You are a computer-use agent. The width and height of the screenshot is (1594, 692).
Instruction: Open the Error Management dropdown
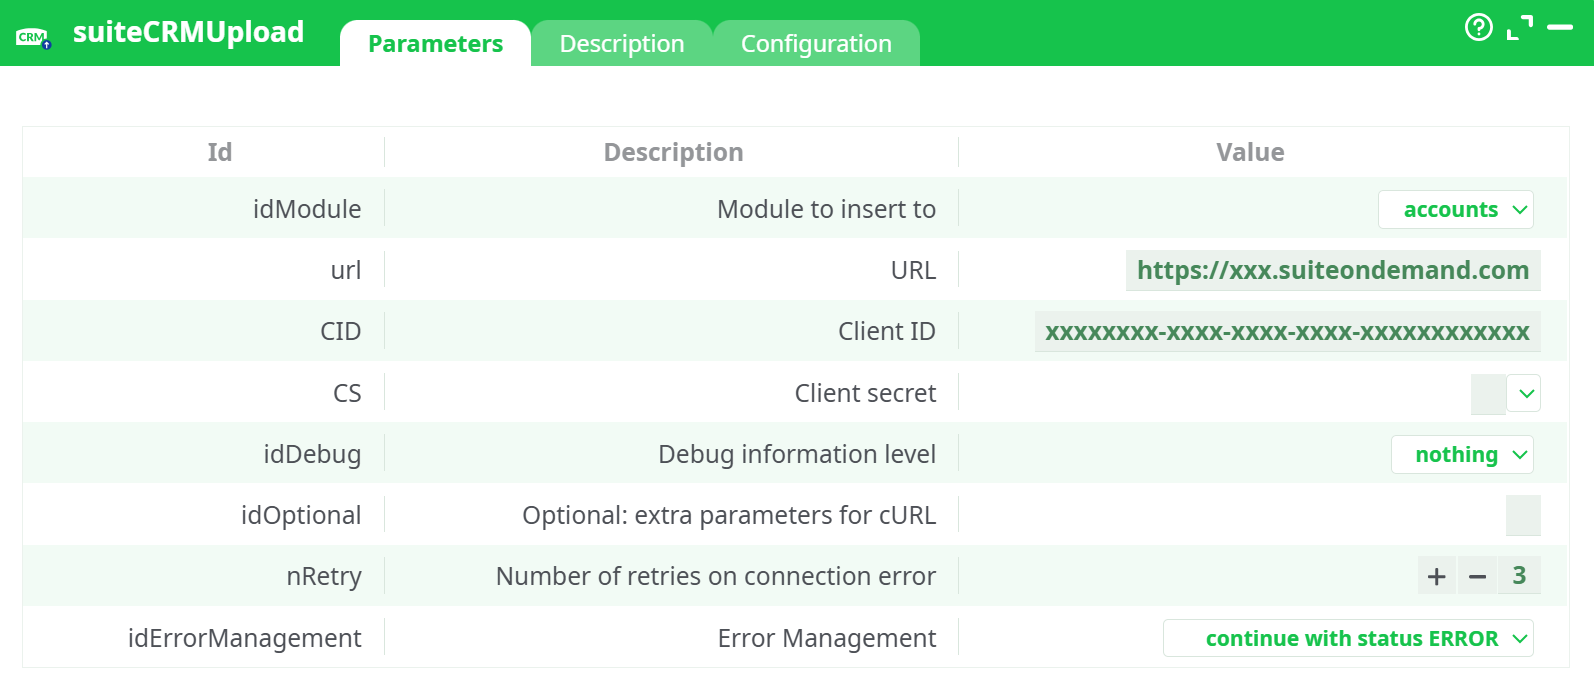coord(1348,638)
